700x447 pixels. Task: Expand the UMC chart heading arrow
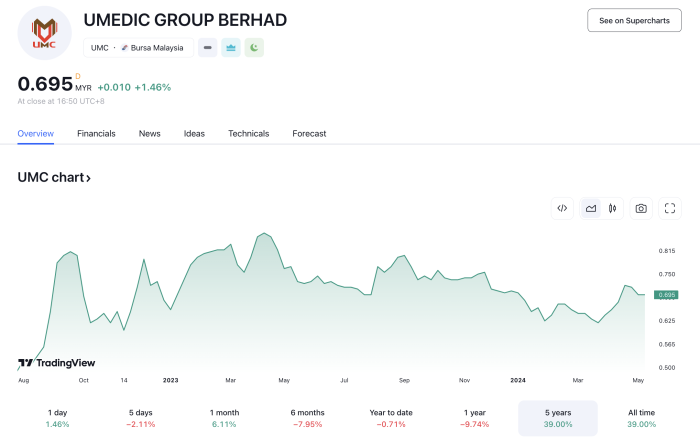55,178
